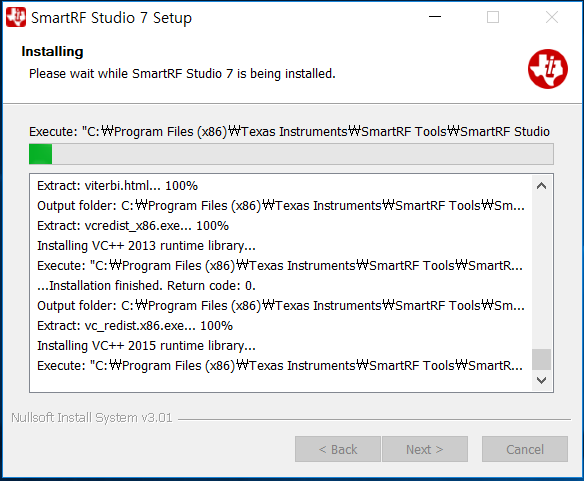Close the SmartRF Studio 7 Setup window
584x481 pixels.
552,17
